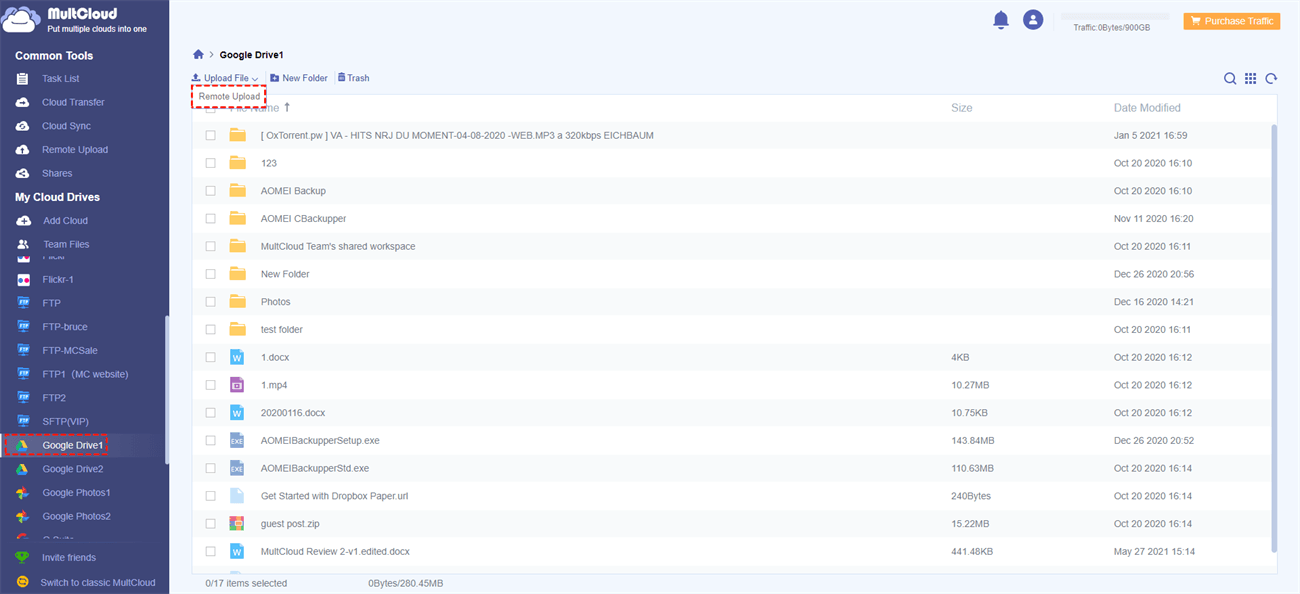Screen dimensions: 1300x594
Task: Tick the checkbox for folder 123
Action: [210, 163]
